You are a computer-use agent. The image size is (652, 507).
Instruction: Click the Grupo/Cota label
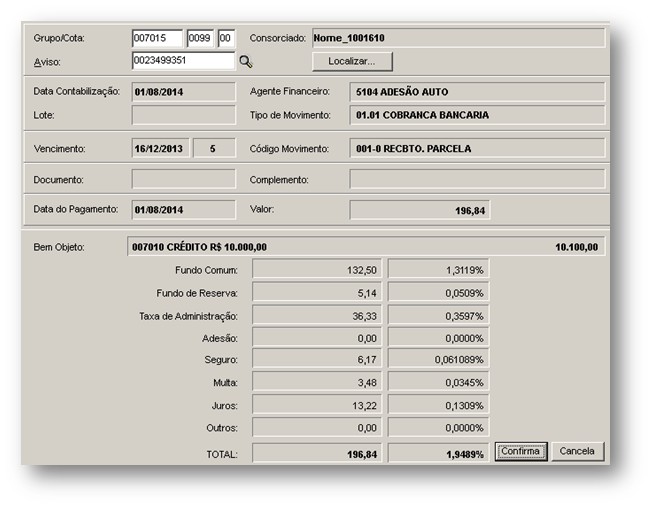pos(59,38)
